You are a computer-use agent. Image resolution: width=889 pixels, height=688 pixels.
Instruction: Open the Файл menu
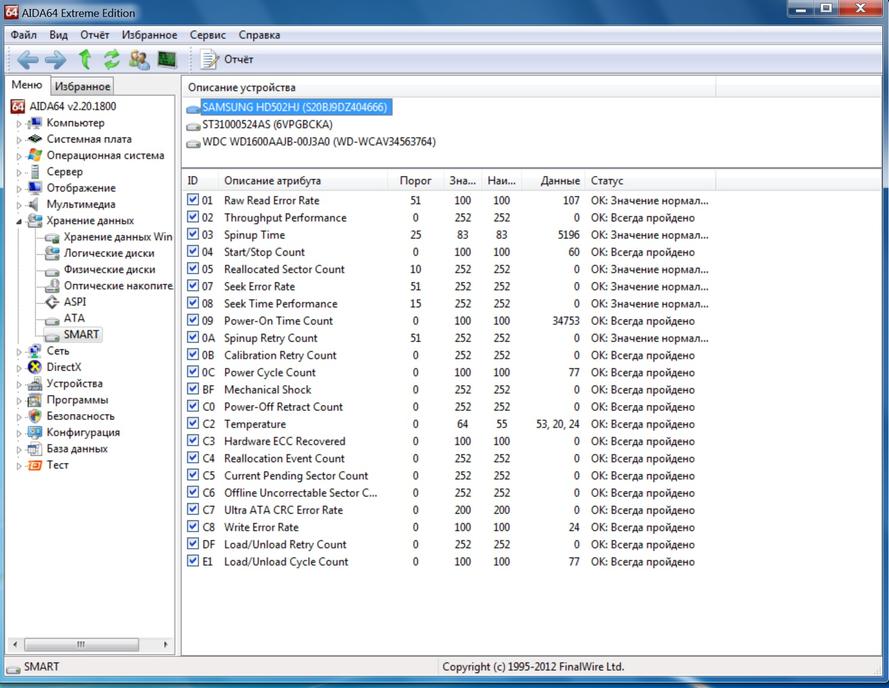point(24,35)
